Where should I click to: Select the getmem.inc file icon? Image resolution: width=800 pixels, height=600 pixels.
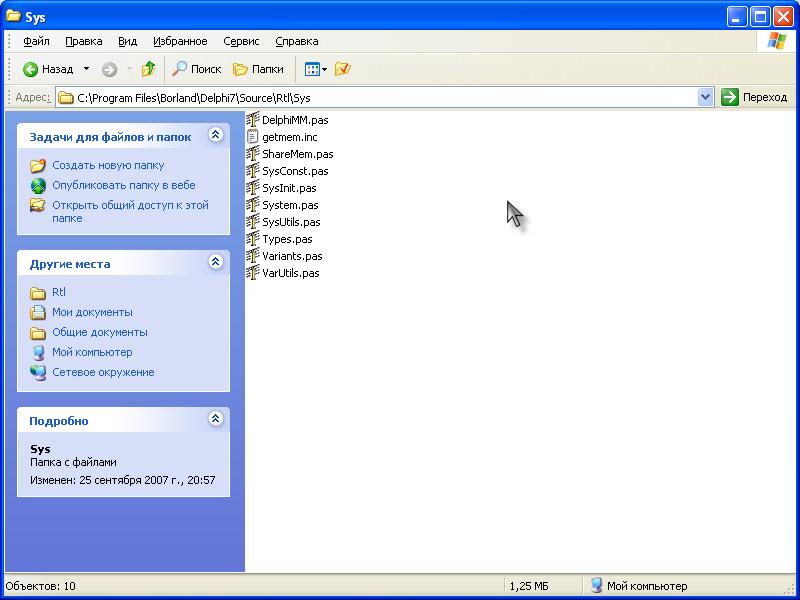click(x=253, y=137)
